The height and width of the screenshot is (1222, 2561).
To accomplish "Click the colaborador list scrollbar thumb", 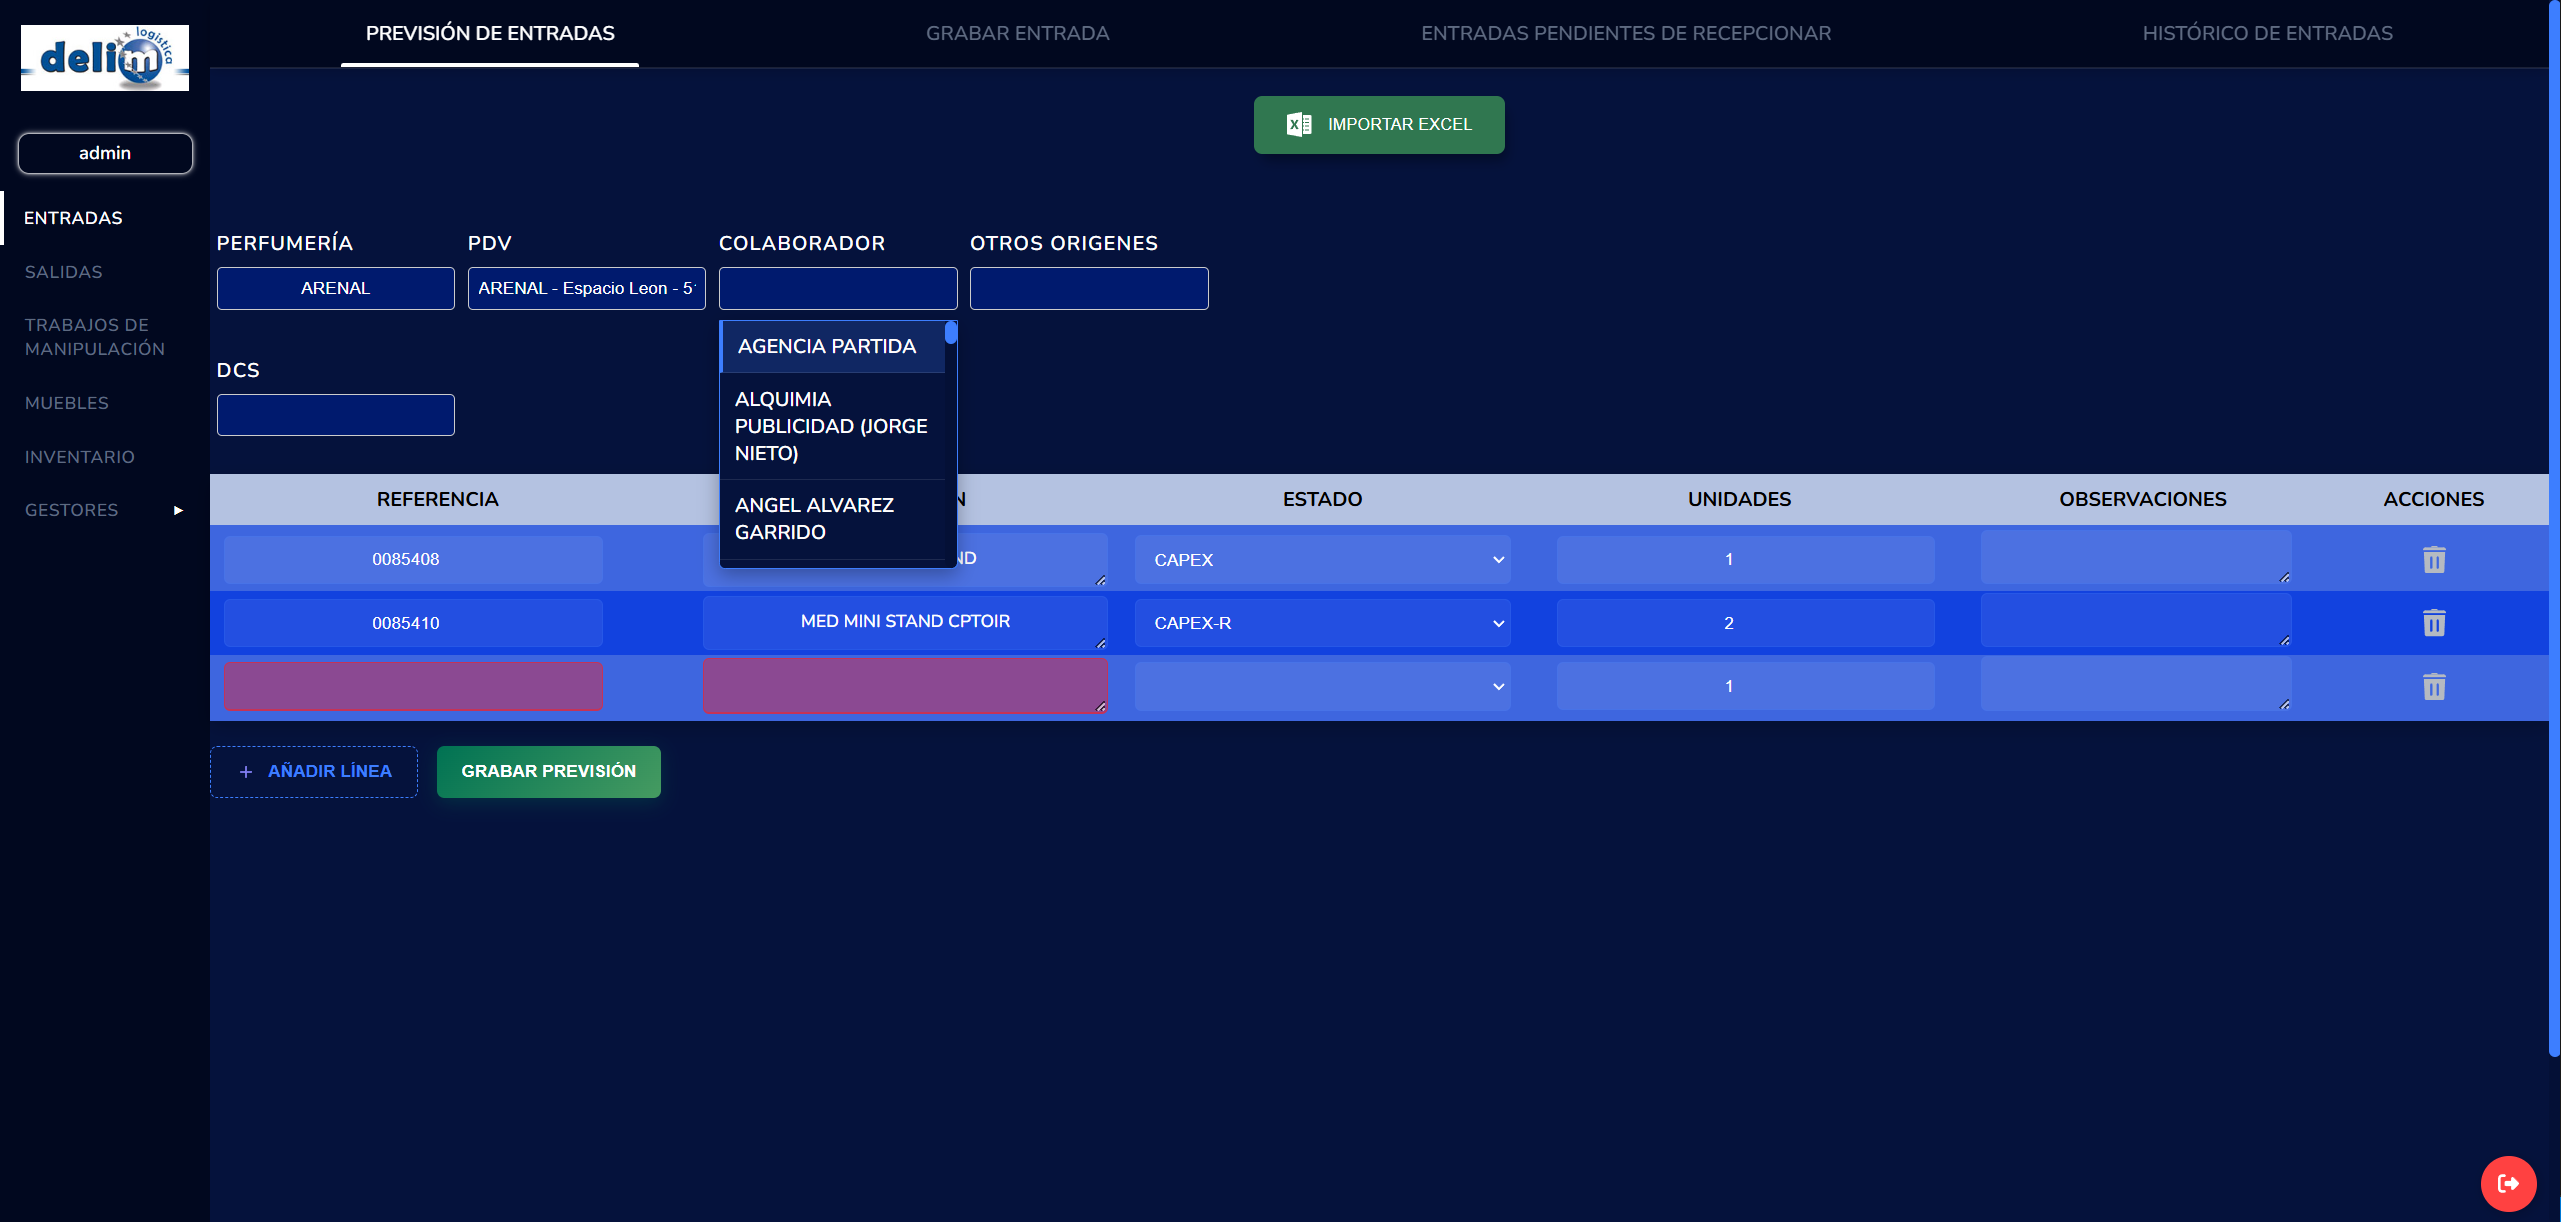I will point(951,333).
